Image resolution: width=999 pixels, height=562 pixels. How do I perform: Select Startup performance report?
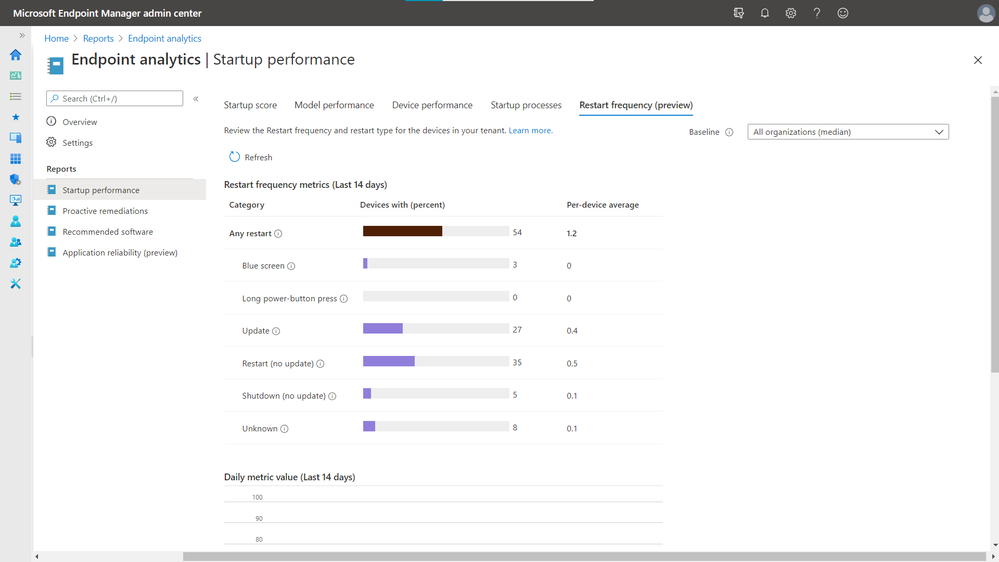120,190
